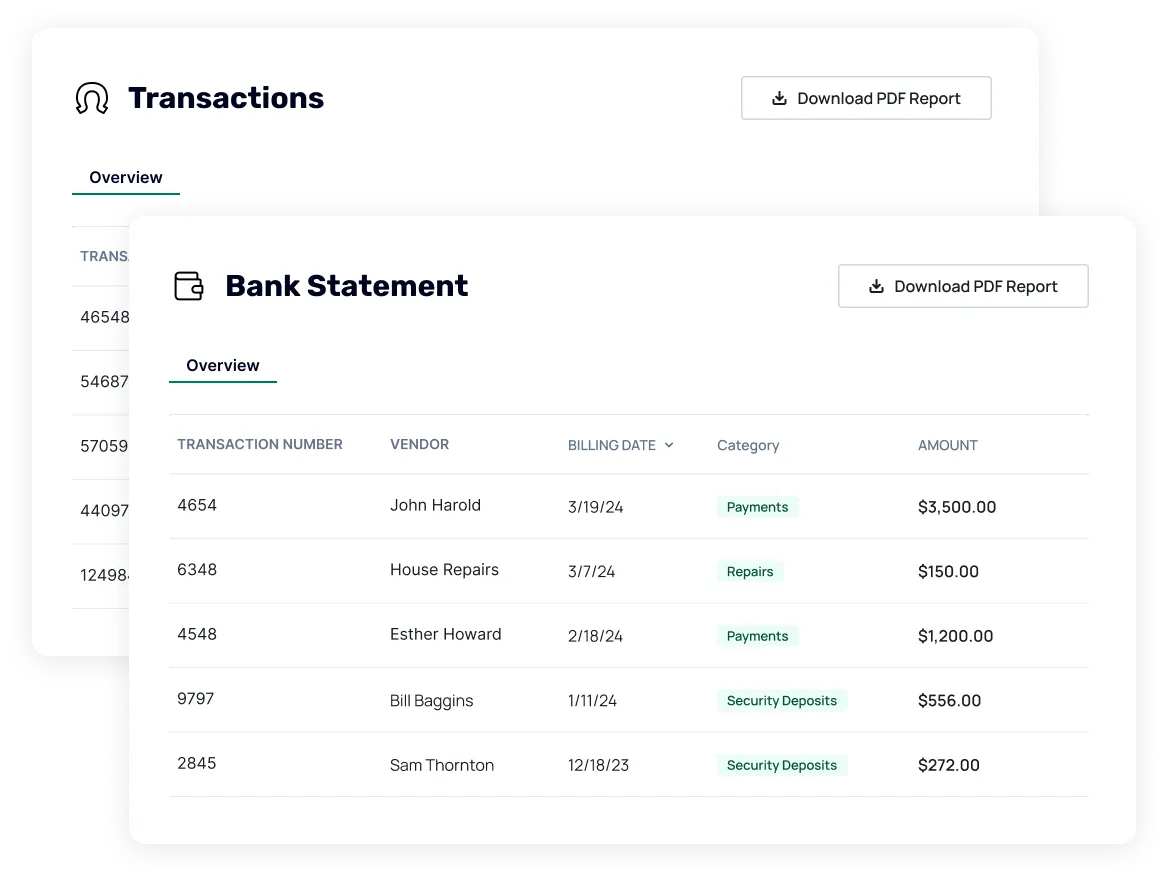Viewport: 1168px width, 880px height.
Task: Click the Transactions profile icon
Action: pos(91,97)
